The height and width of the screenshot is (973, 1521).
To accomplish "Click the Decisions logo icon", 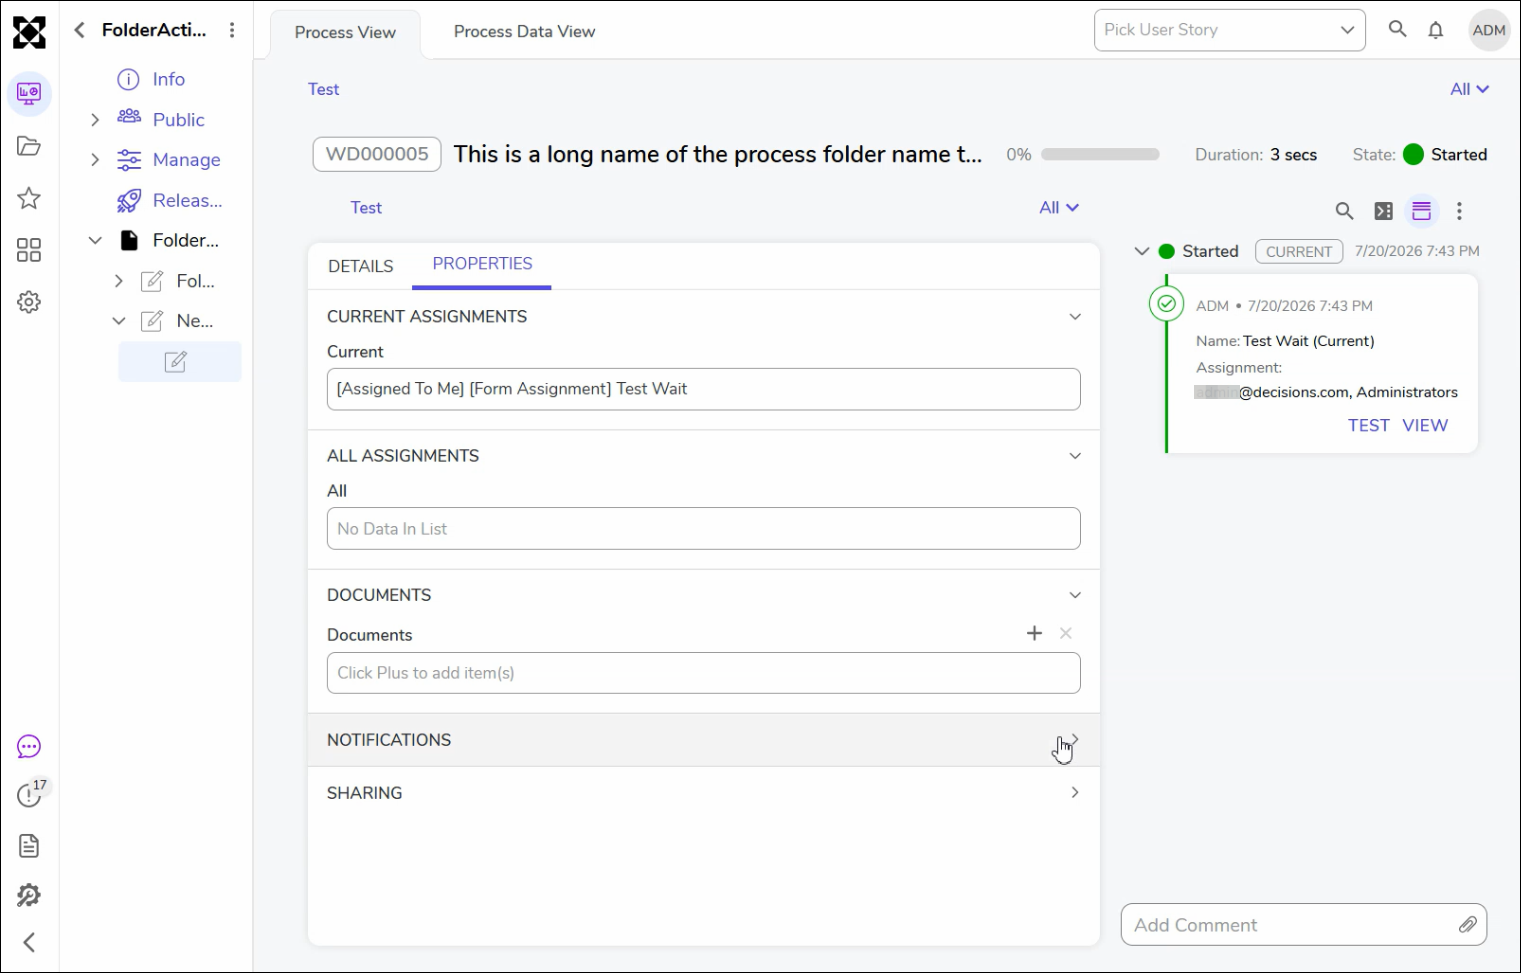I will (29, 32).
